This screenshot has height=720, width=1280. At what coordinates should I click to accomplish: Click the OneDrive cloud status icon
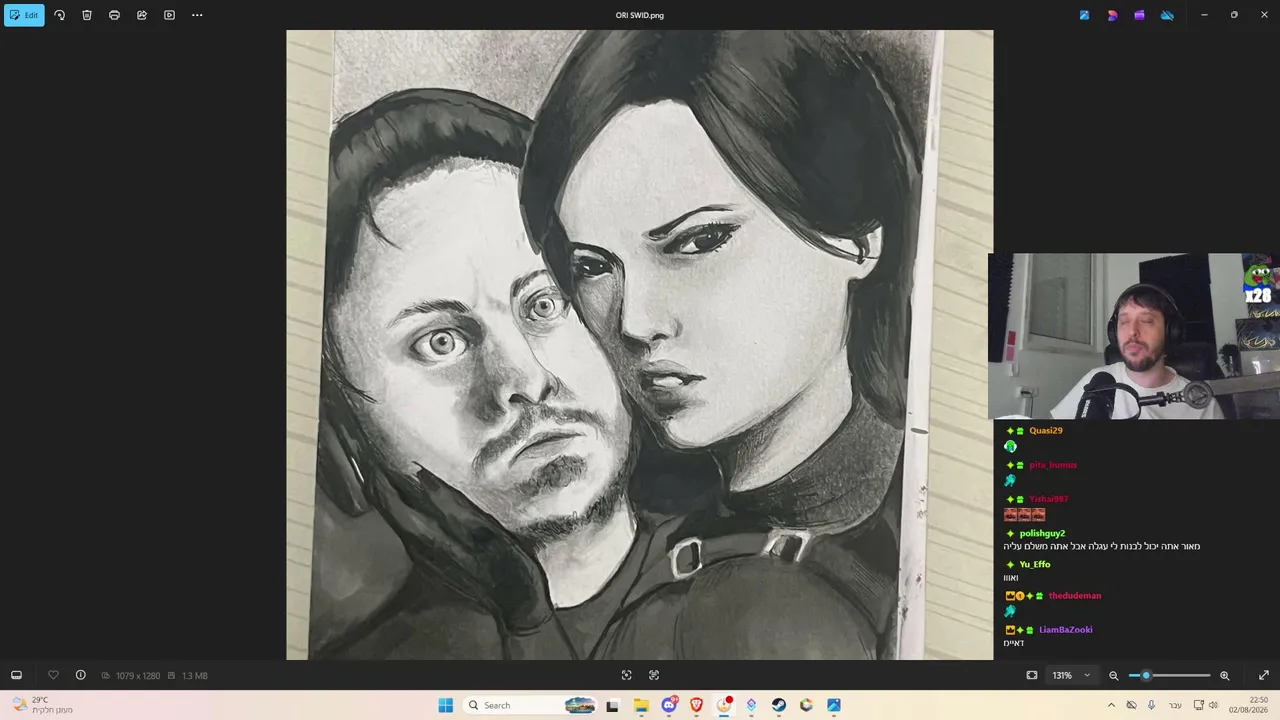point(1167,15)
